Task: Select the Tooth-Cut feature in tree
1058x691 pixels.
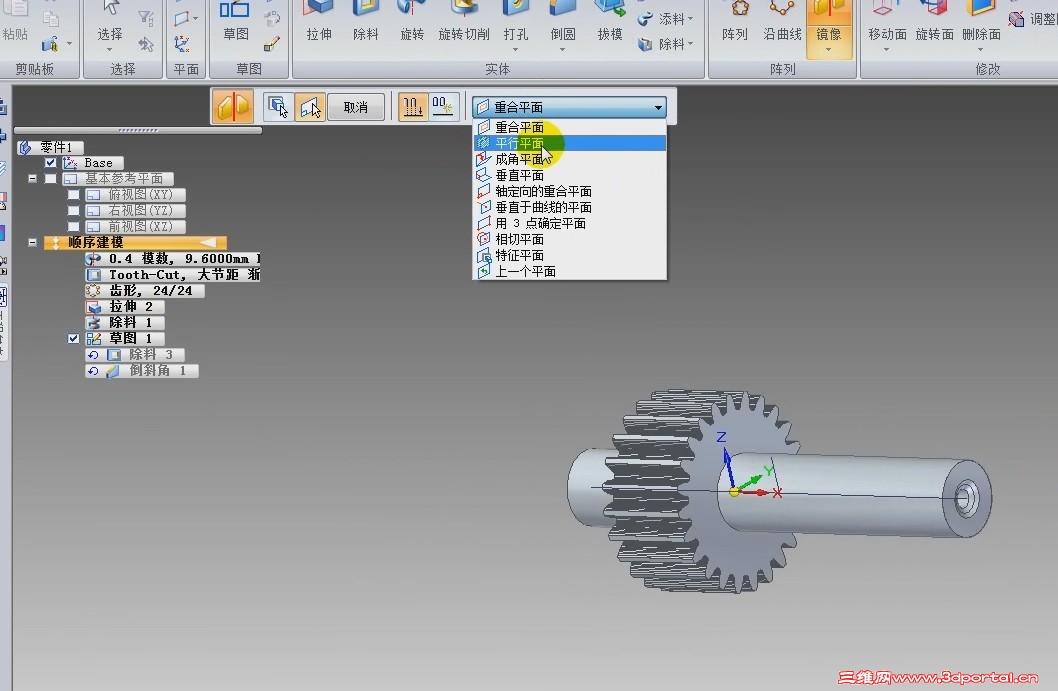Action: pyautogui.click(x=173, y=275)
